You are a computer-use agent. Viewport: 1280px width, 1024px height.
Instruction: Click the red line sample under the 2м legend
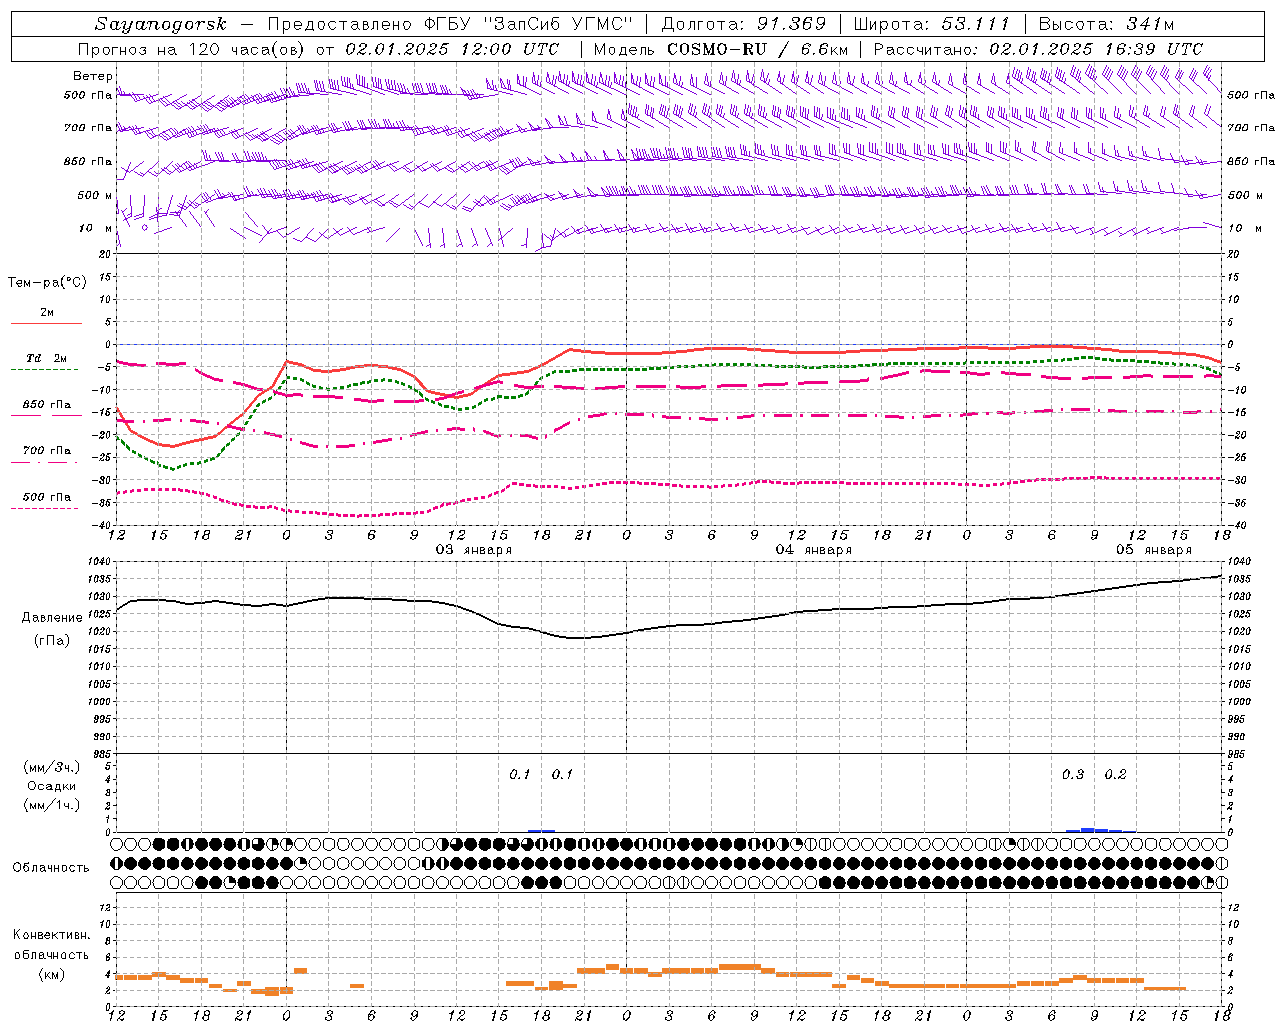click(x=46, y=324)
